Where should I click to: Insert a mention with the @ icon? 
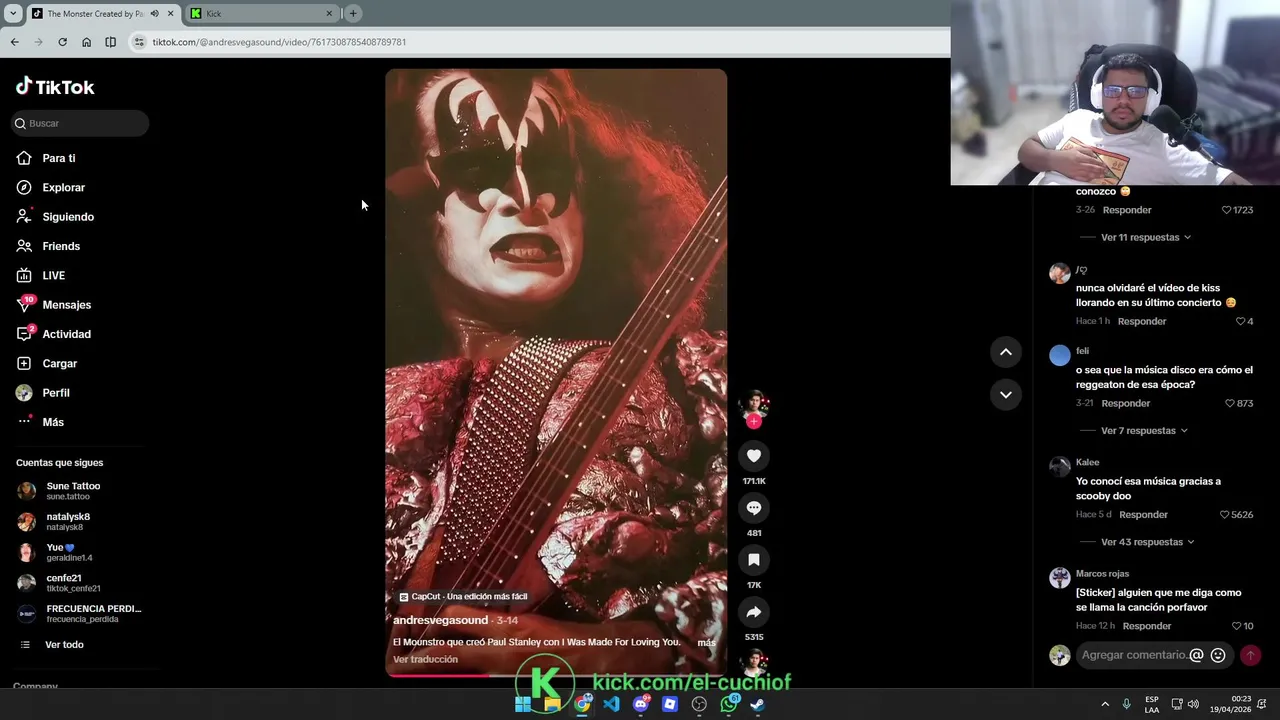click(x=1196, y=655)
